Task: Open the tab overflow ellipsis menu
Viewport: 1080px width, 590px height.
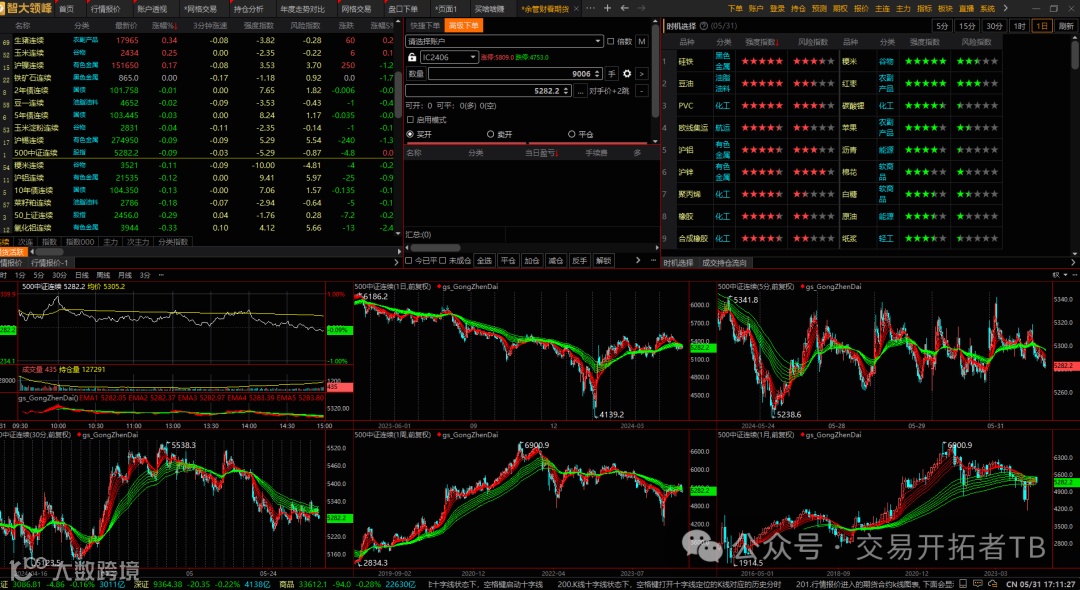Action: click(590, 8)
